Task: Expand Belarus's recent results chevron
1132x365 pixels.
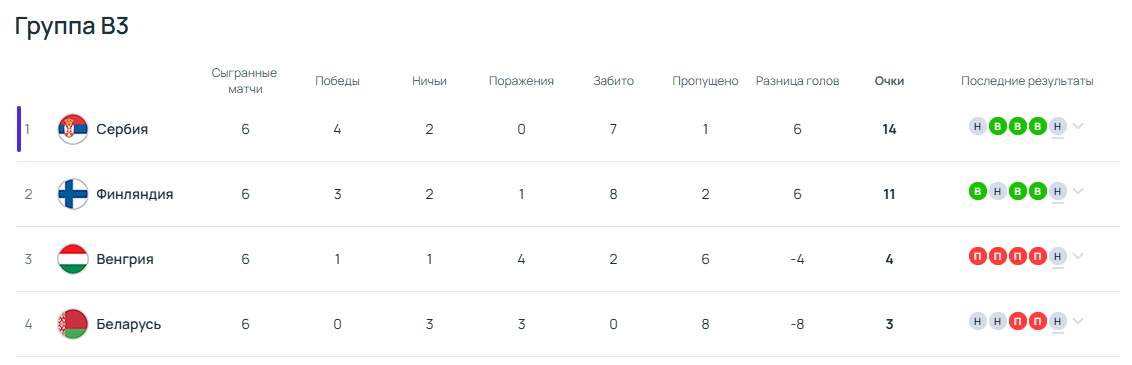Action: pyautogui.click(x=1078, y=321)
